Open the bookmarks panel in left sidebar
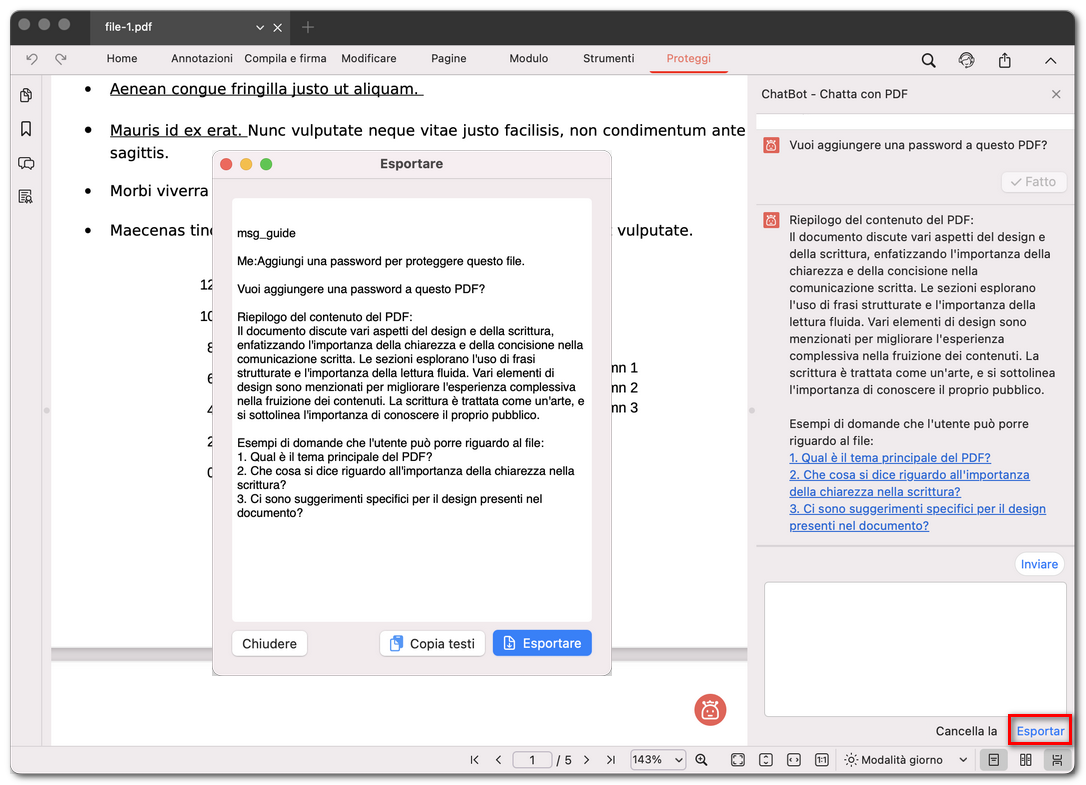The height and width of the screenshot is (785, 1086). [x=26, y=129]
